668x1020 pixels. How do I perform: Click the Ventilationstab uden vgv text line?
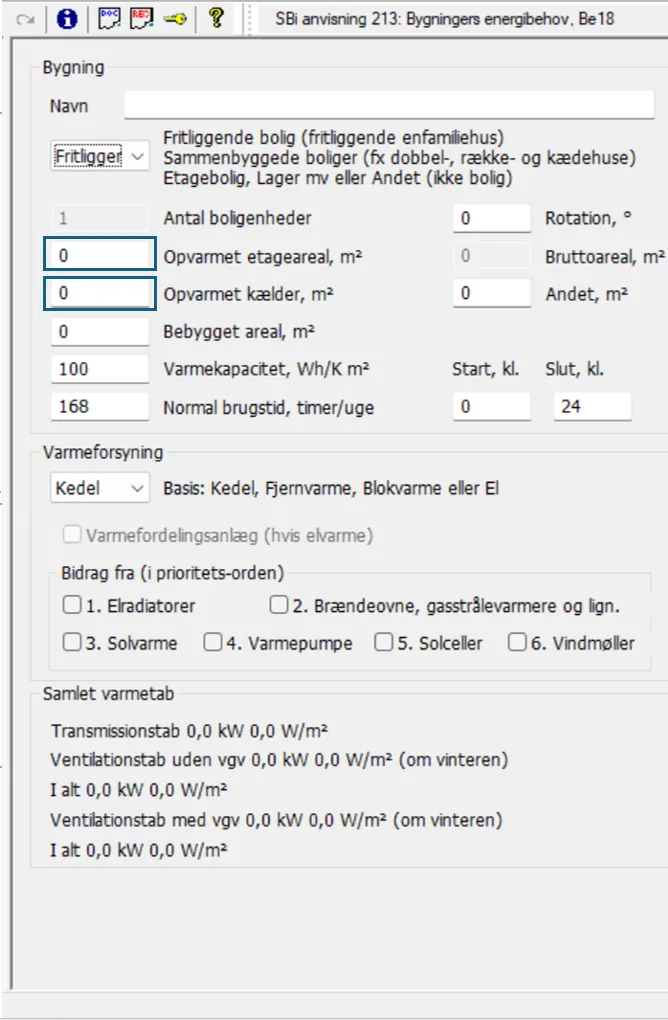click(279, 760)
